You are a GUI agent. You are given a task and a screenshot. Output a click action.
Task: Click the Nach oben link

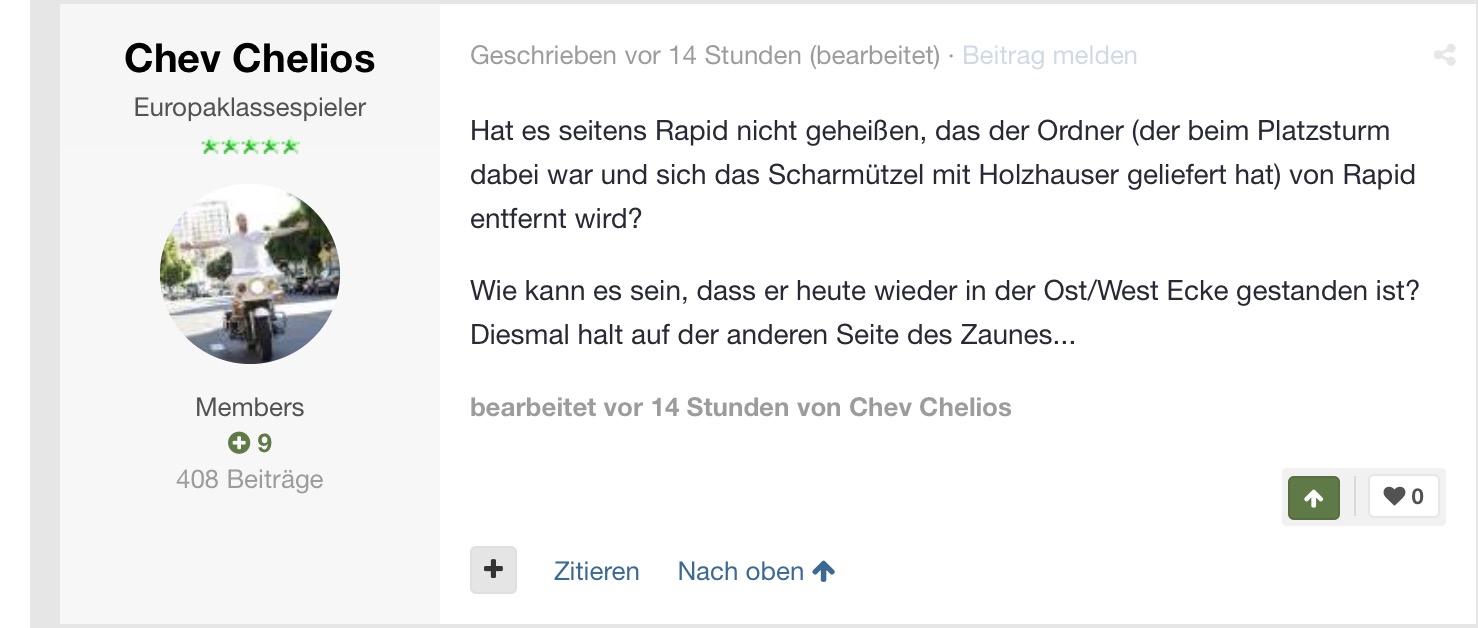741,571
